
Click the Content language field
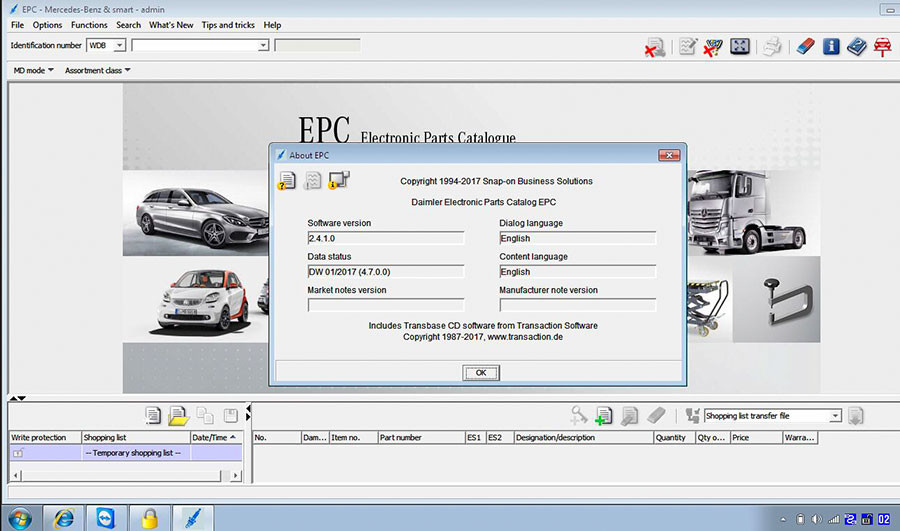[577, 272]
